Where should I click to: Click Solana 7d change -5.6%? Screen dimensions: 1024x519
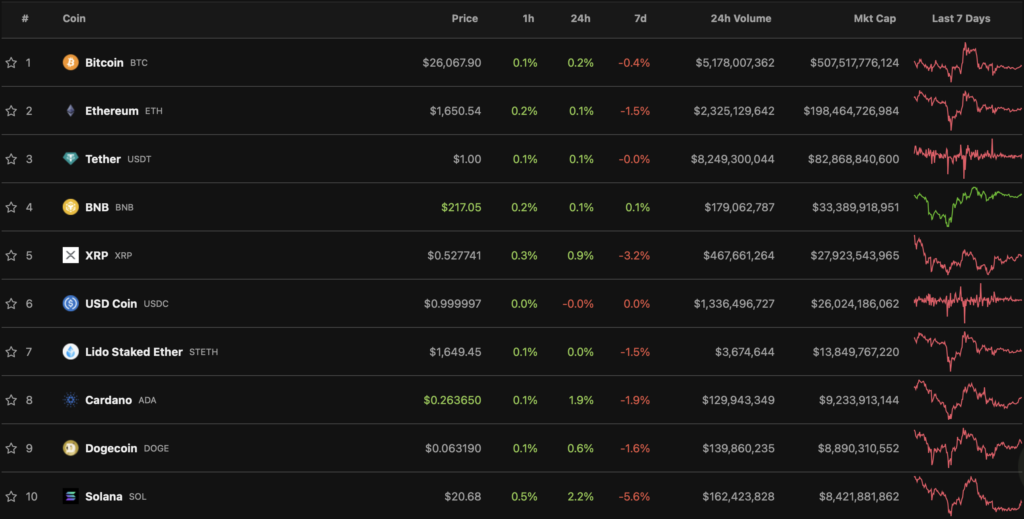tap(634, 496)
